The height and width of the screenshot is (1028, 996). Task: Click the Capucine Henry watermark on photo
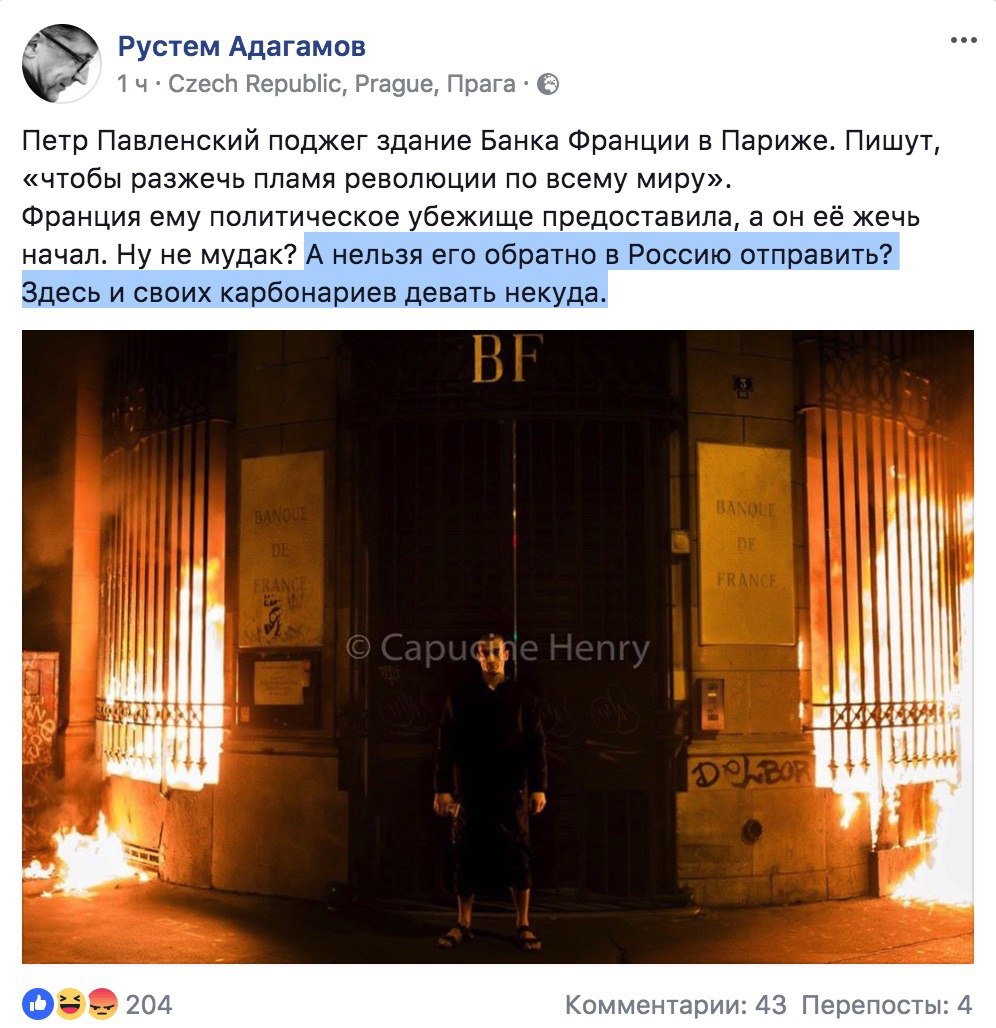[498, 648]
